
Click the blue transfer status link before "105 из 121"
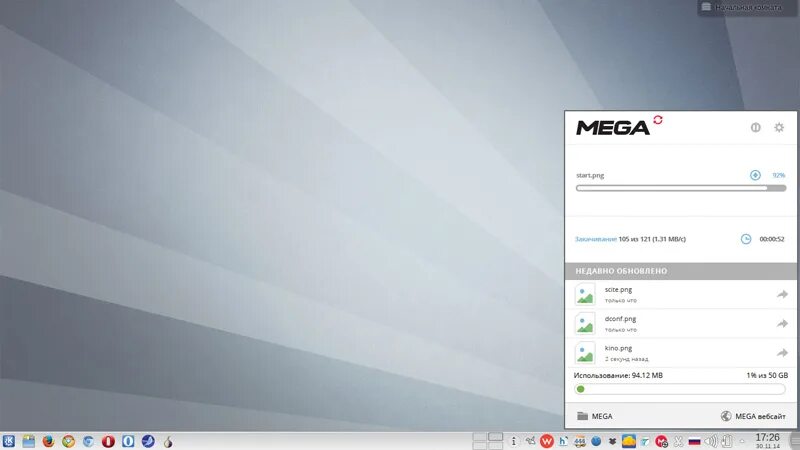(x=595, y=239)
